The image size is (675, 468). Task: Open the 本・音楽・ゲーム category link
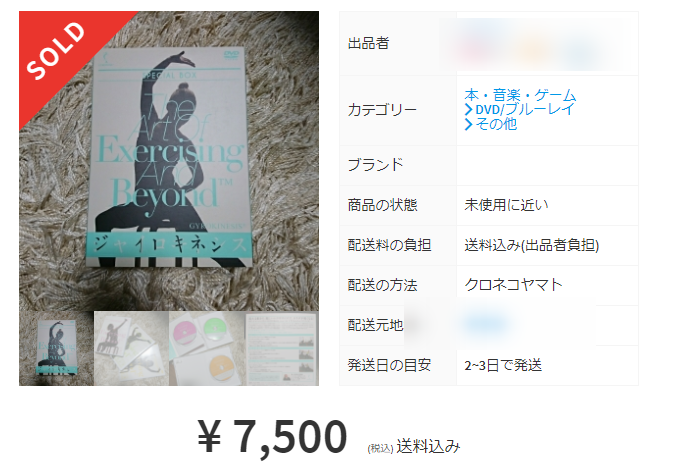tap(520, 94)
